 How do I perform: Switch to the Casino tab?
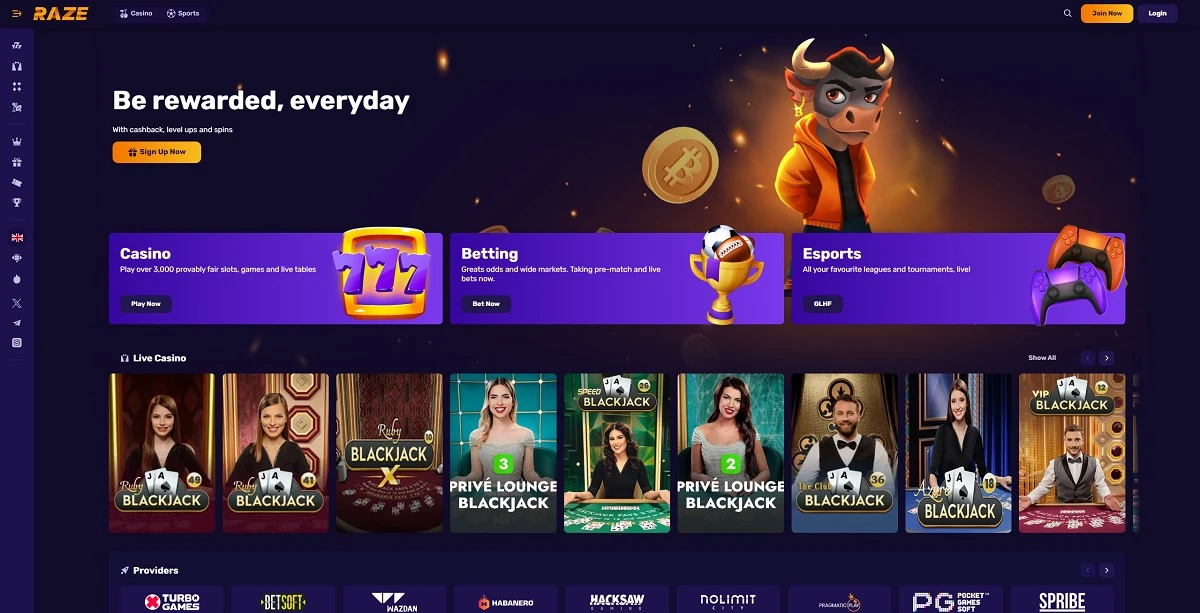(135, 13)
